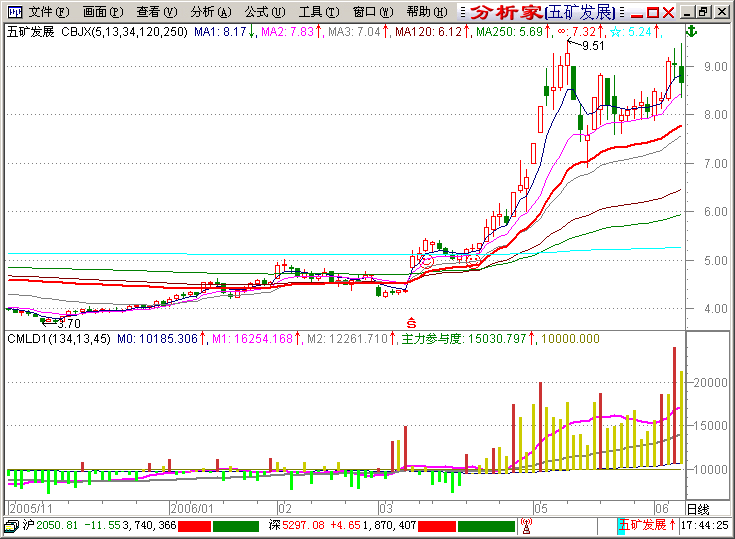Click the M1: 16254.168 value

[x=253, y=339]
